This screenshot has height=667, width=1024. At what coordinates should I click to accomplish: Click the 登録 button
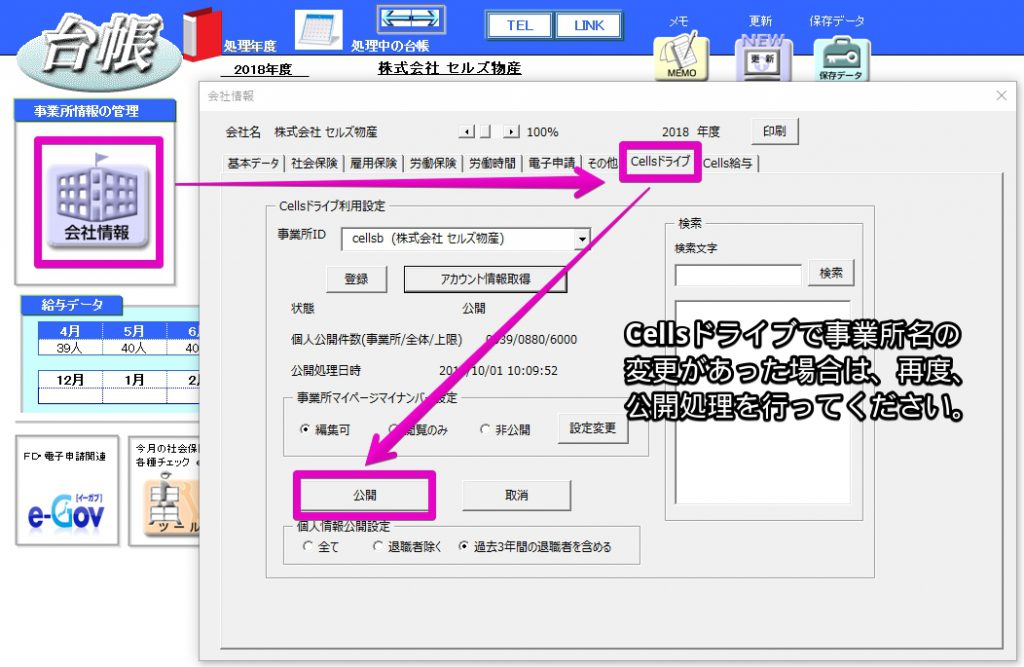[356, 279]
